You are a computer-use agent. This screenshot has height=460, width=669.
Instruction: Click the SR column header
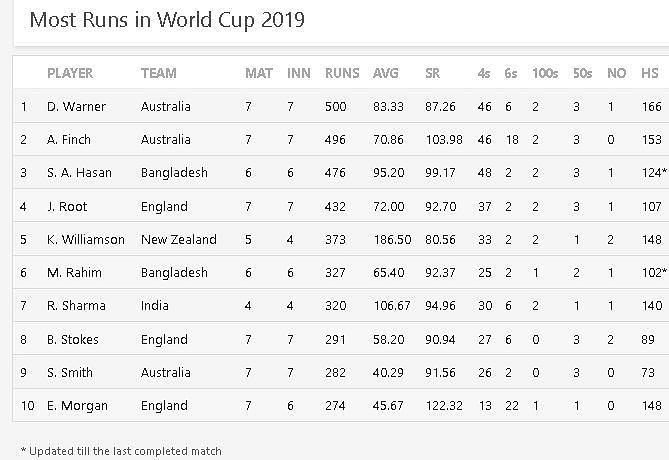pos(432,73)
